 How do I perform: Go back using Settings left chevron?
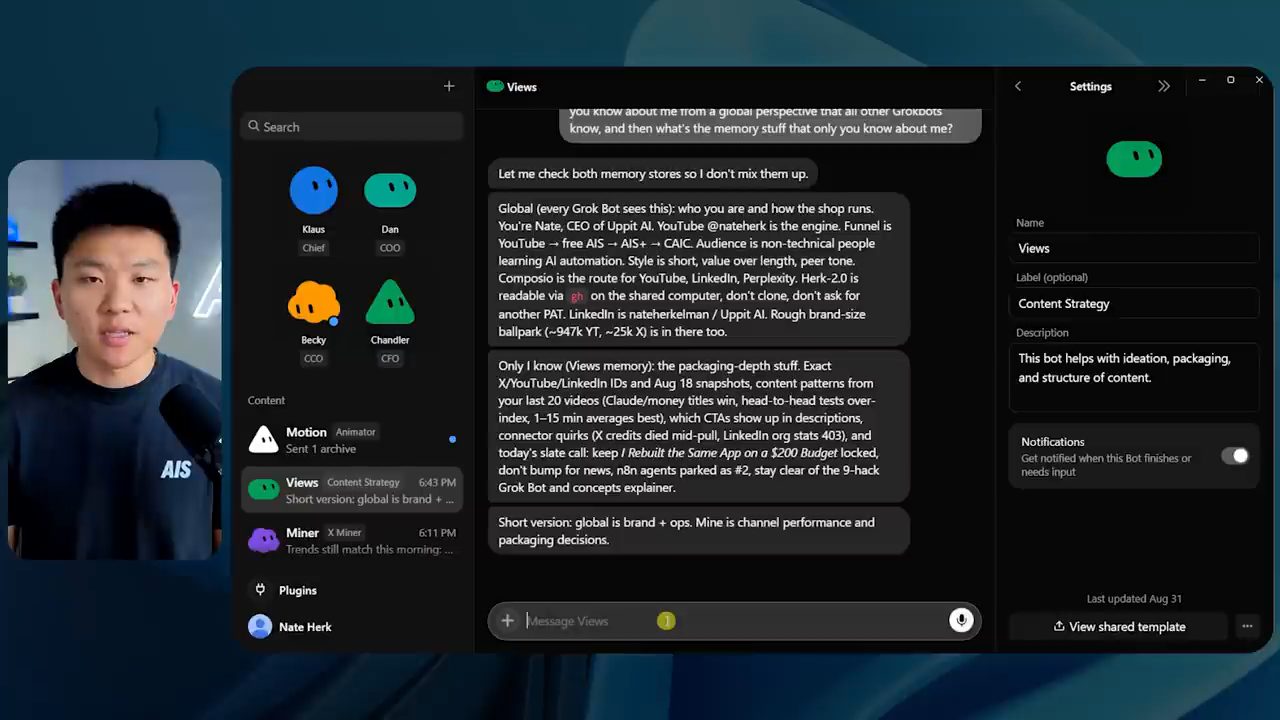pyautogui.click(x=1018, y=87)
